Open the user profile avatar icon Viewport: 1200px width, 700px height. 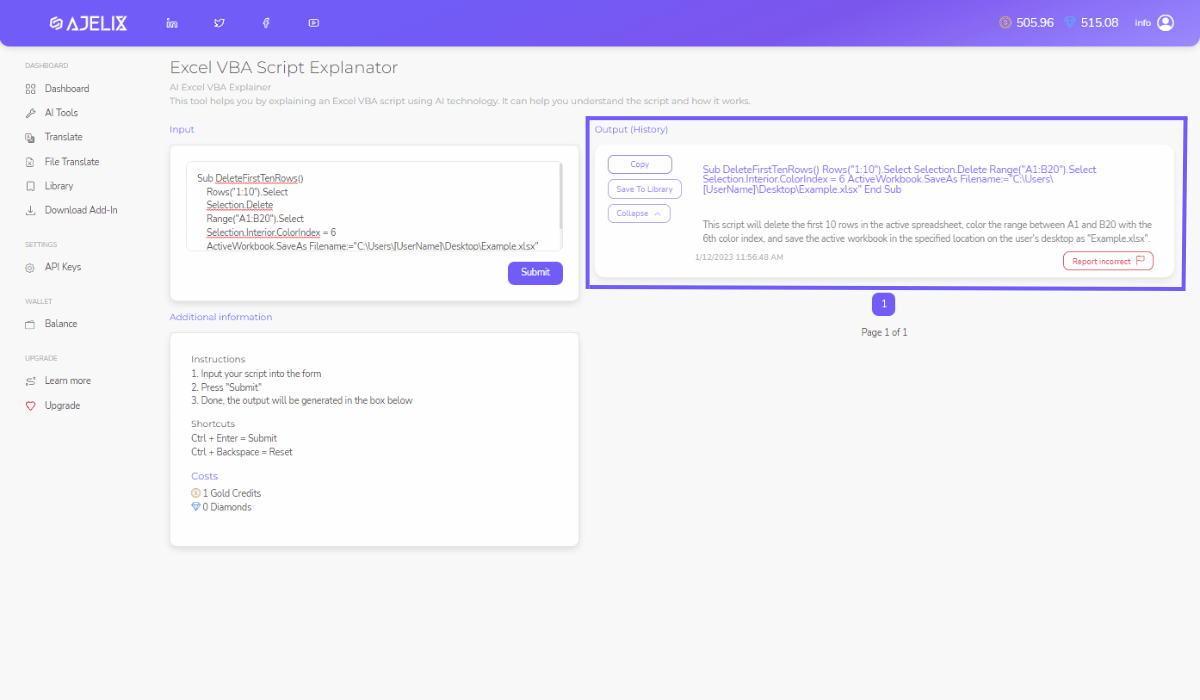(x=1165, y=22)
